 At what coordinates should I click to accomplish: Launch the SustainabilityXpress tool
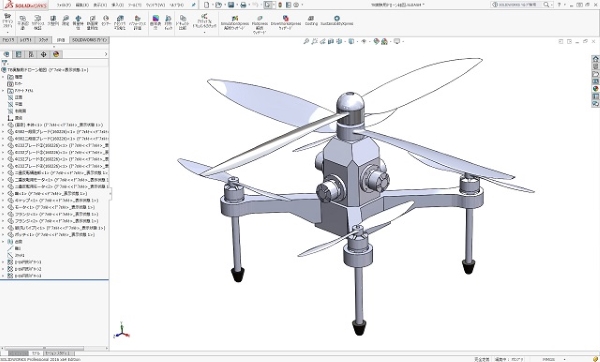point(337,20)
